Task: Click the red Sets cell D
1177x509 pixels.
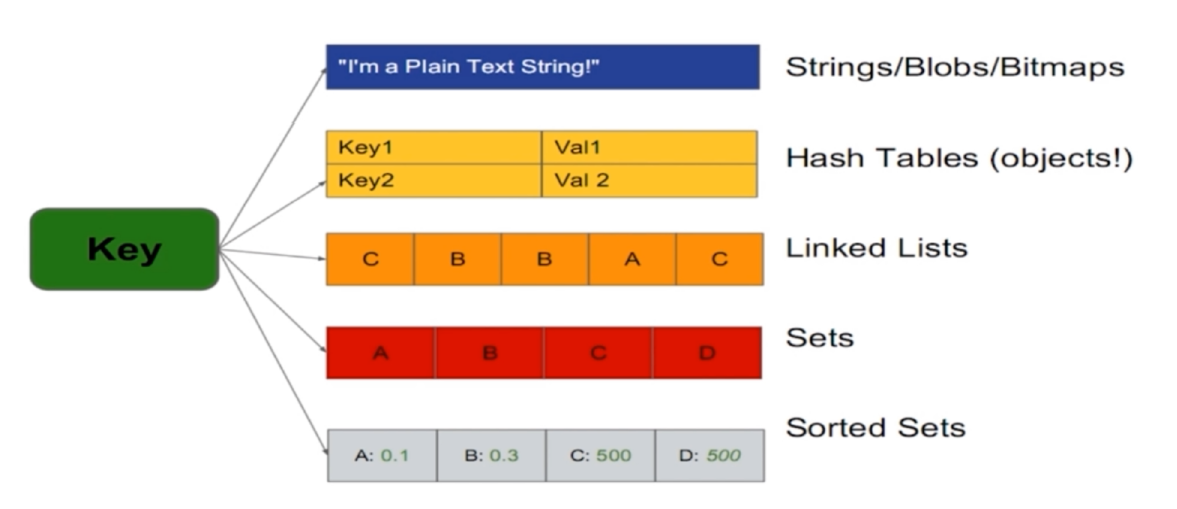Action: (x=707, y=352)
